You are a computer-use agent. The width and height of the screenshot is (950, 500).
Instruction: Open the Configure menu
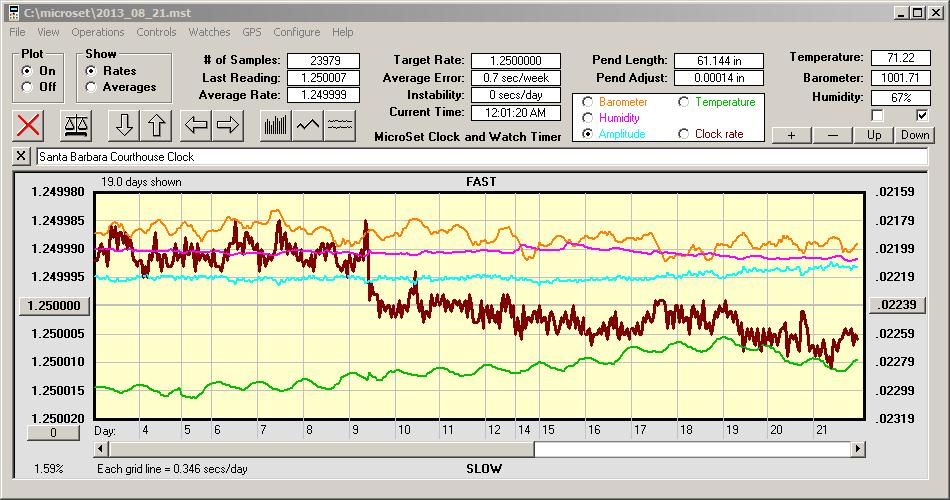coord(296,32)
